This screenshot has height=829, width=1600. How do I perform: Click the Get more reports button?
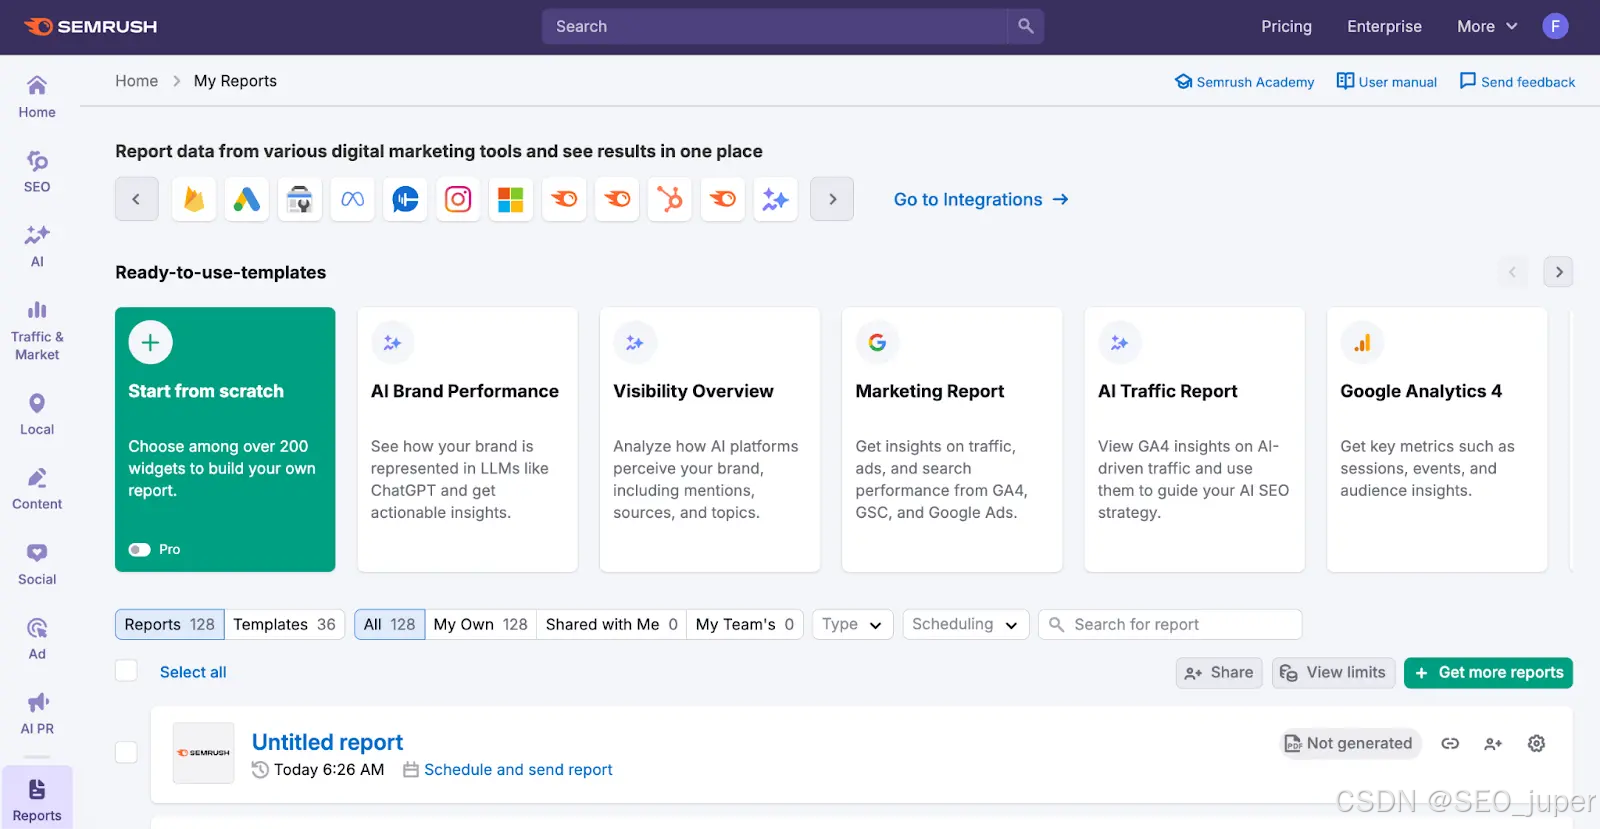tap(1488, 673)
